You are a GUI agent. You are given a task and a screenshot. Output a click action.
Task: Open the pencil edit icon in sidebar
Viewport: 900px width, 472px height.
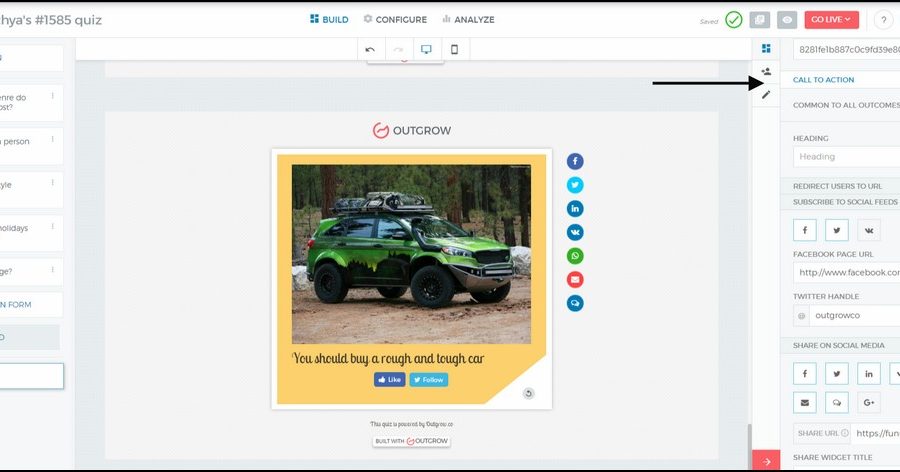point(766,95)
